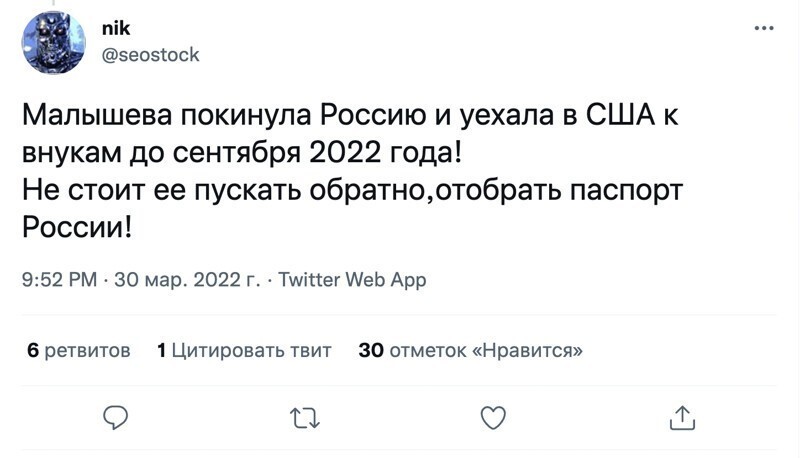Show the 30 отметок «Нравится» list
This screenshot has width=800, height=458.
470,350
